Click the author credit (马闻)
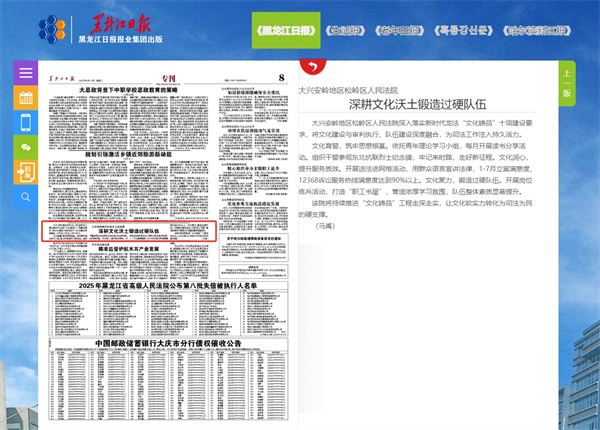Viewport: 600px width, 430px height. tap(325, 226)
